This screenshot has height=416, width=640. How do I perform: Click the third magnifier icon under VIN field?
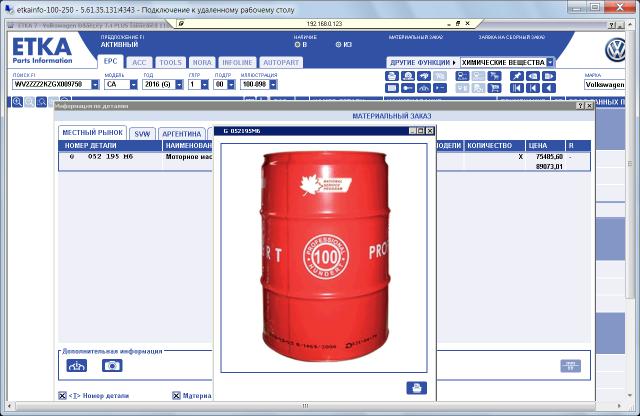[41, 102]
